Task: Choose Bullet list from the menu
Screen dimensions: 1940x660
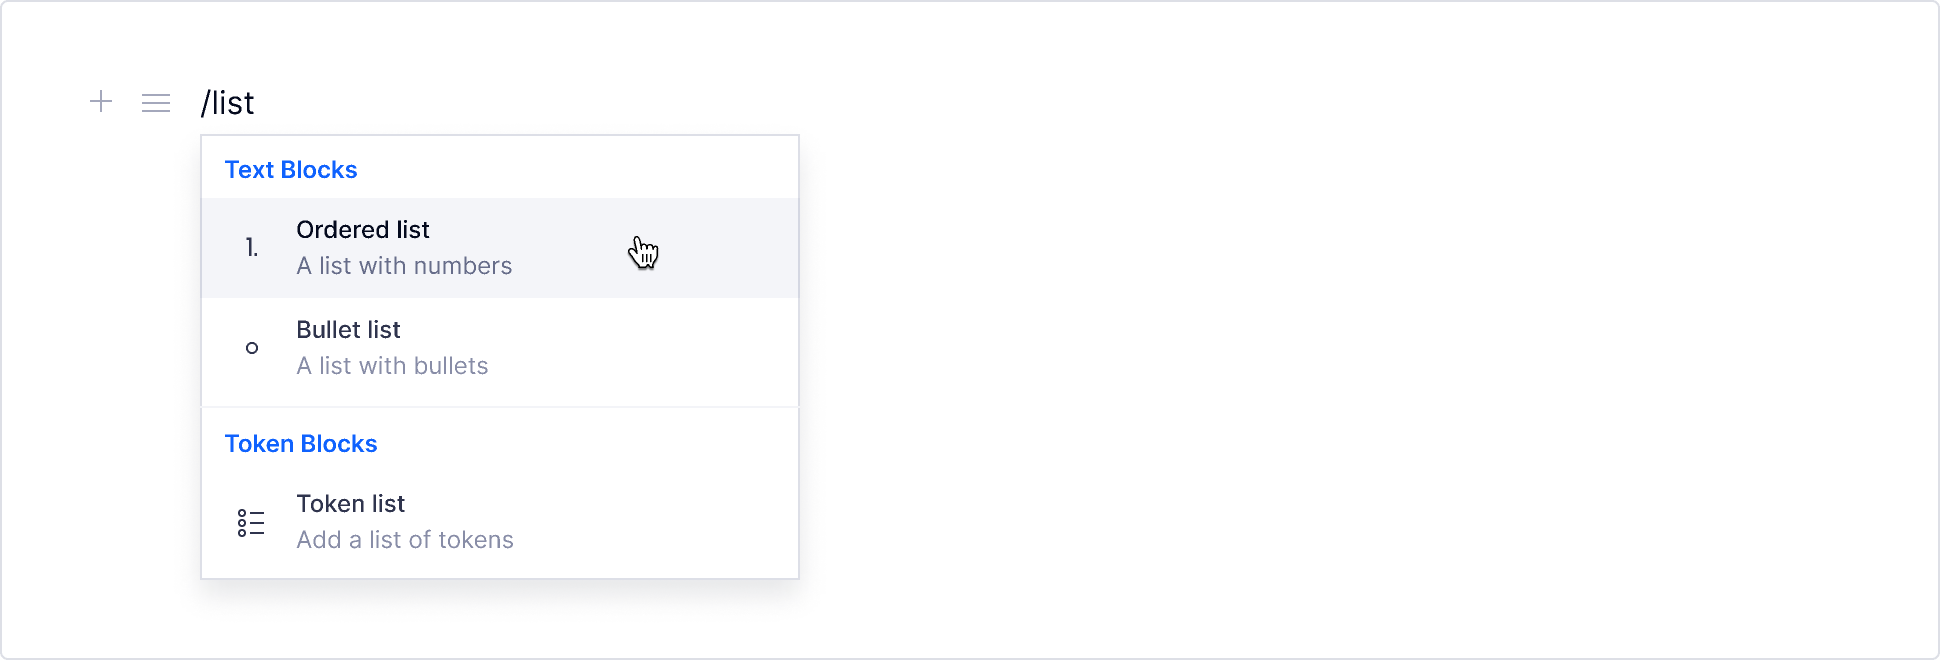Action: click(500, 348)
